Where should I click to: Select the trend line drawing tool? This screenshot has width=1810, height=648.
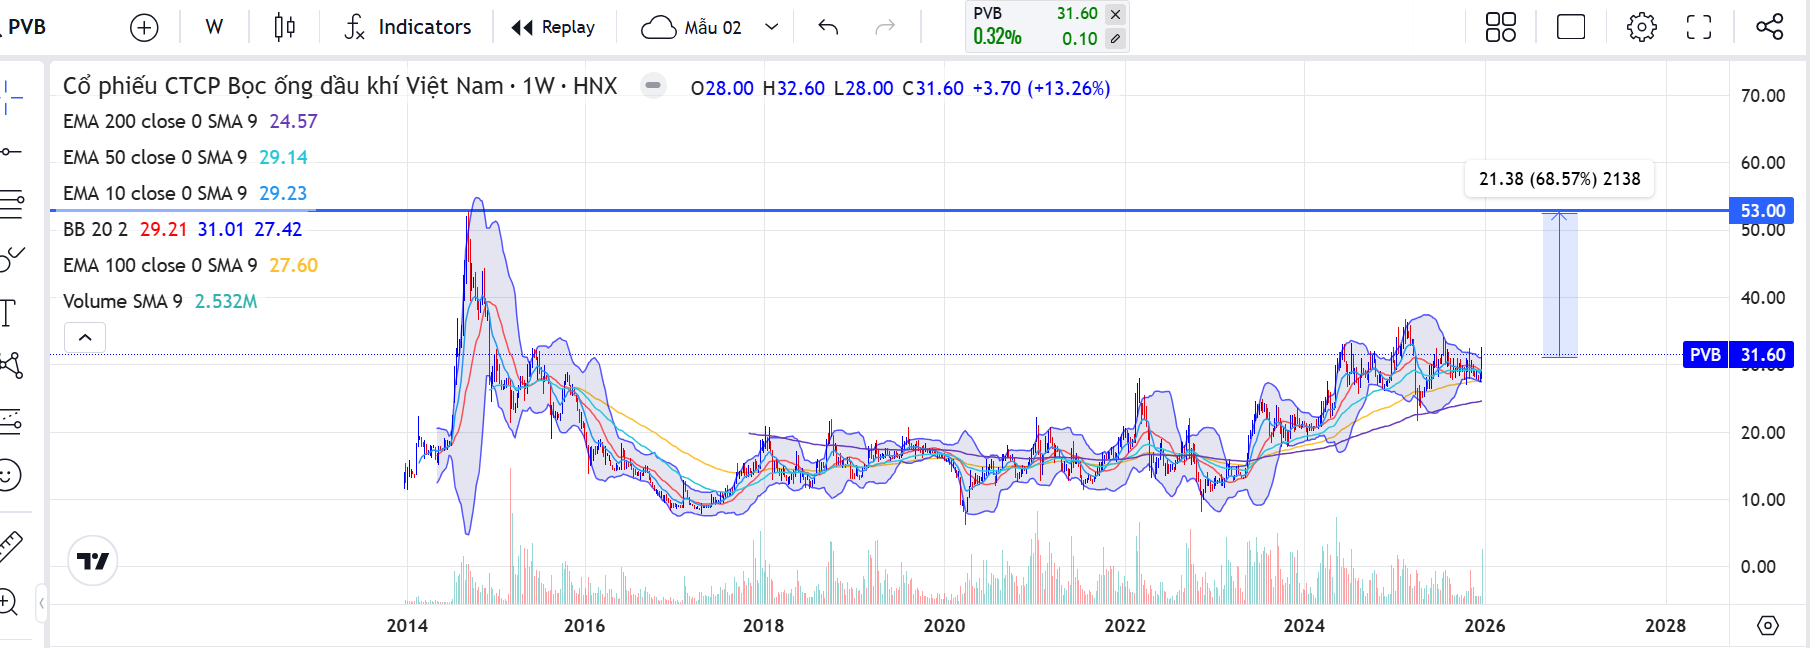coord(10,152)
